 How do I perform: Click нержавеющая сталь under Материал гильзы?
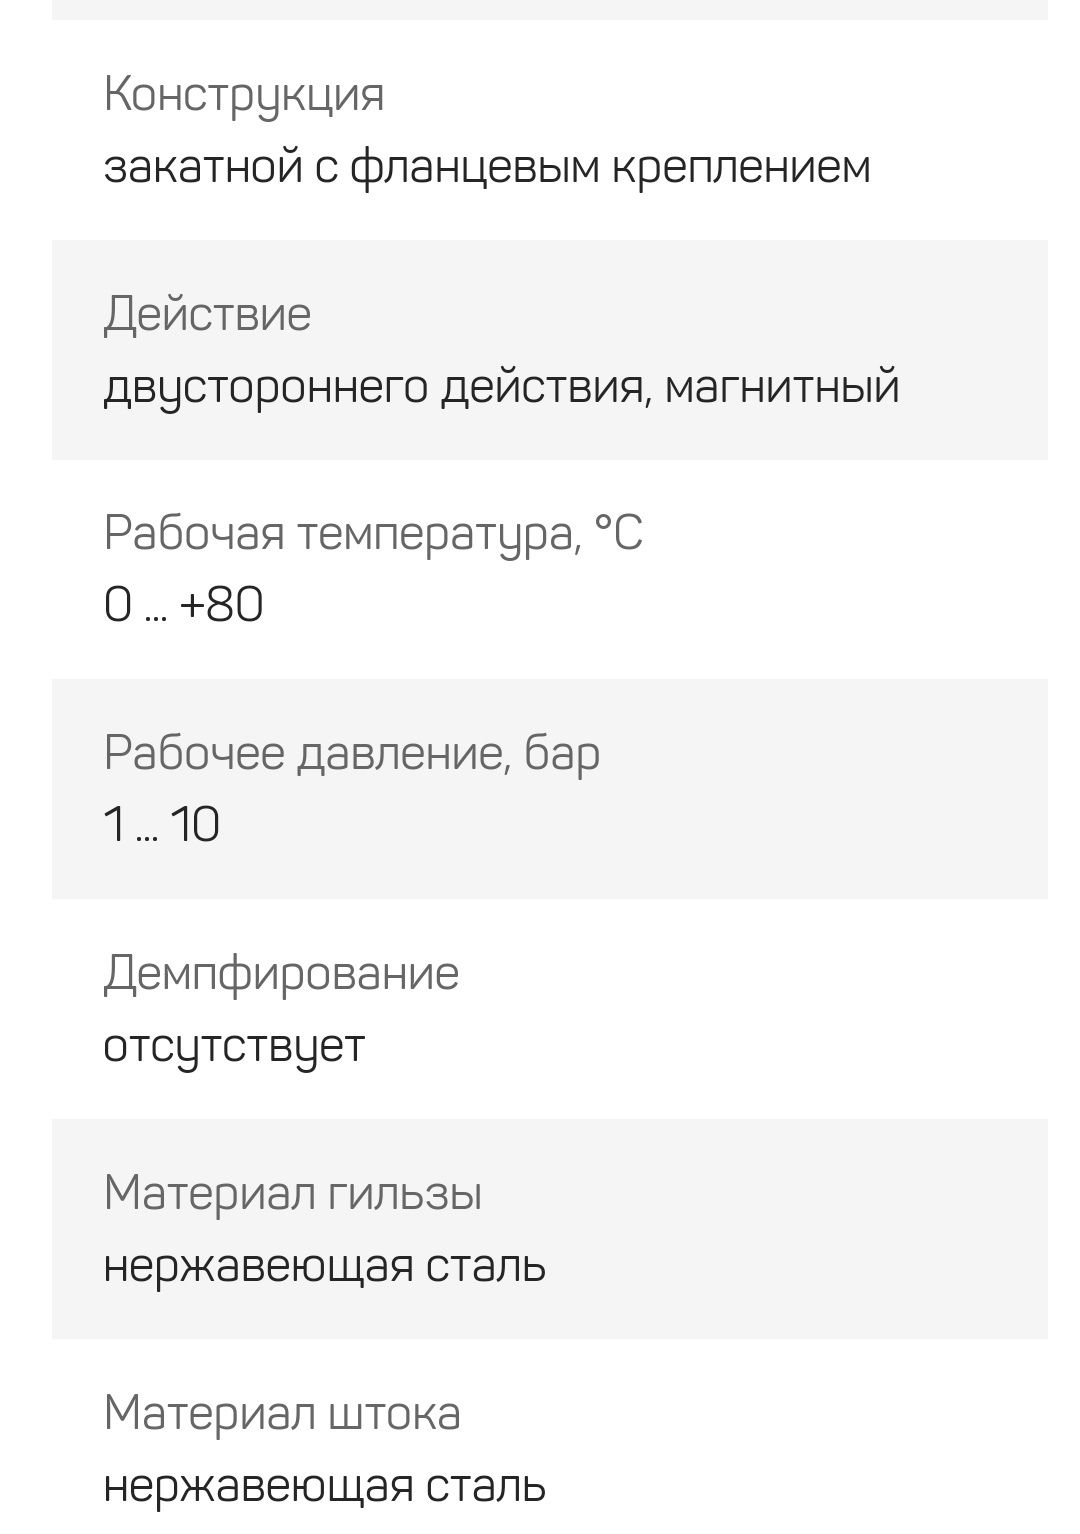pyautogui.click(x=324, y=1267)
